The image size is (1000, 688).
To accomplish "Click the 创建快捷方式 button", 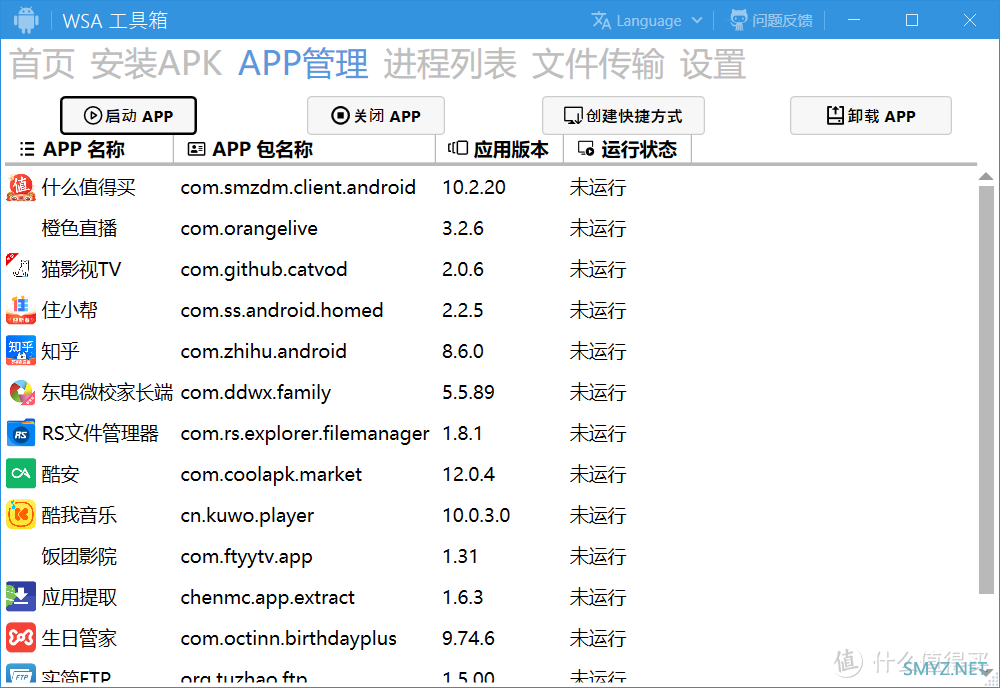I will (623, 115).
